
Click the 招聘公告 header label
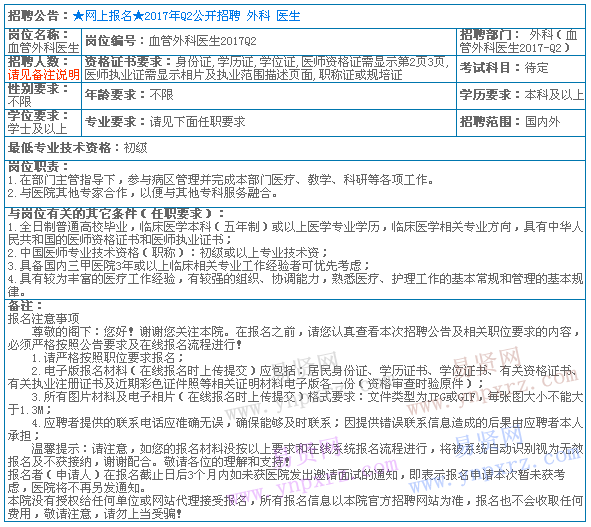coord(38,16)
